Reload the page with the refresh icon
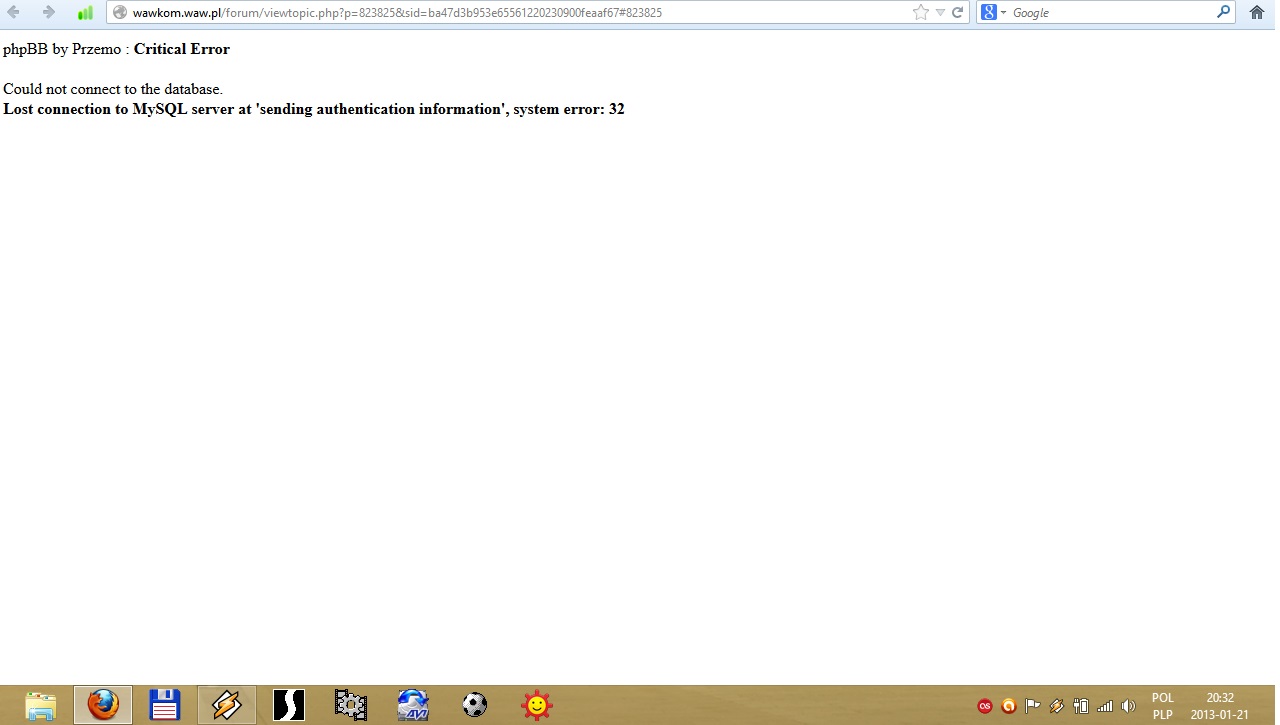This screenshot has height=725, width=1280. point(958,13)
